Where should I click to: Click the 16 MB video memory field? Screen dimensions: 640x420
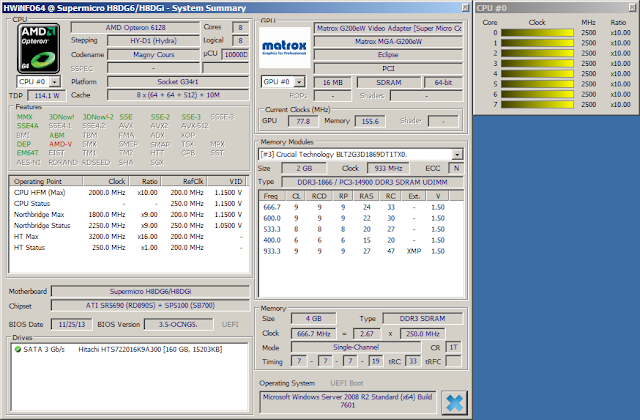click(332, 83)
